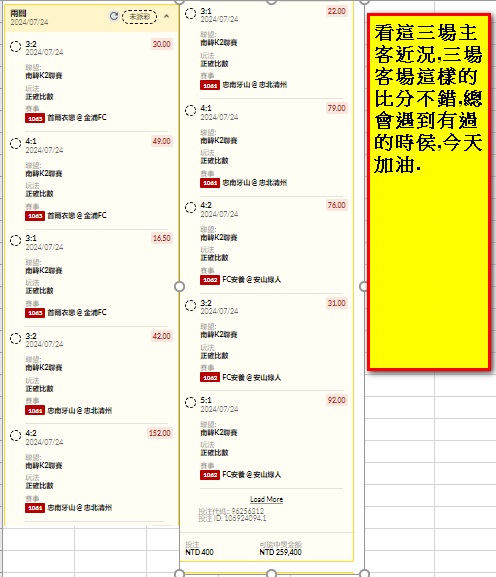Select the 4:1 circle with odds 49.00
This screenshot has width=496, height=577.
[15, 144]
